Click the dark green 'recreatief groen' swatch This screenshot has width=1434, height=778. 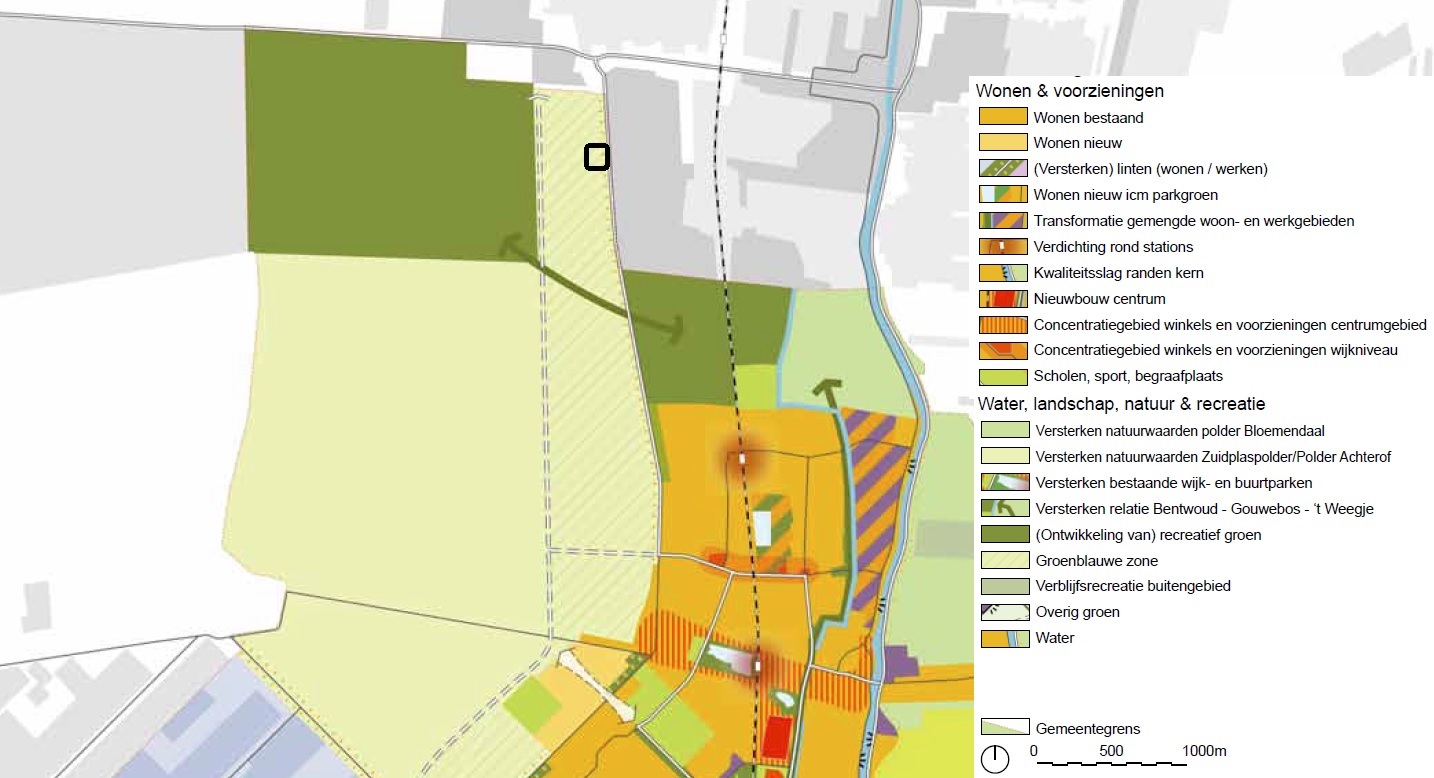(1003, 535)
